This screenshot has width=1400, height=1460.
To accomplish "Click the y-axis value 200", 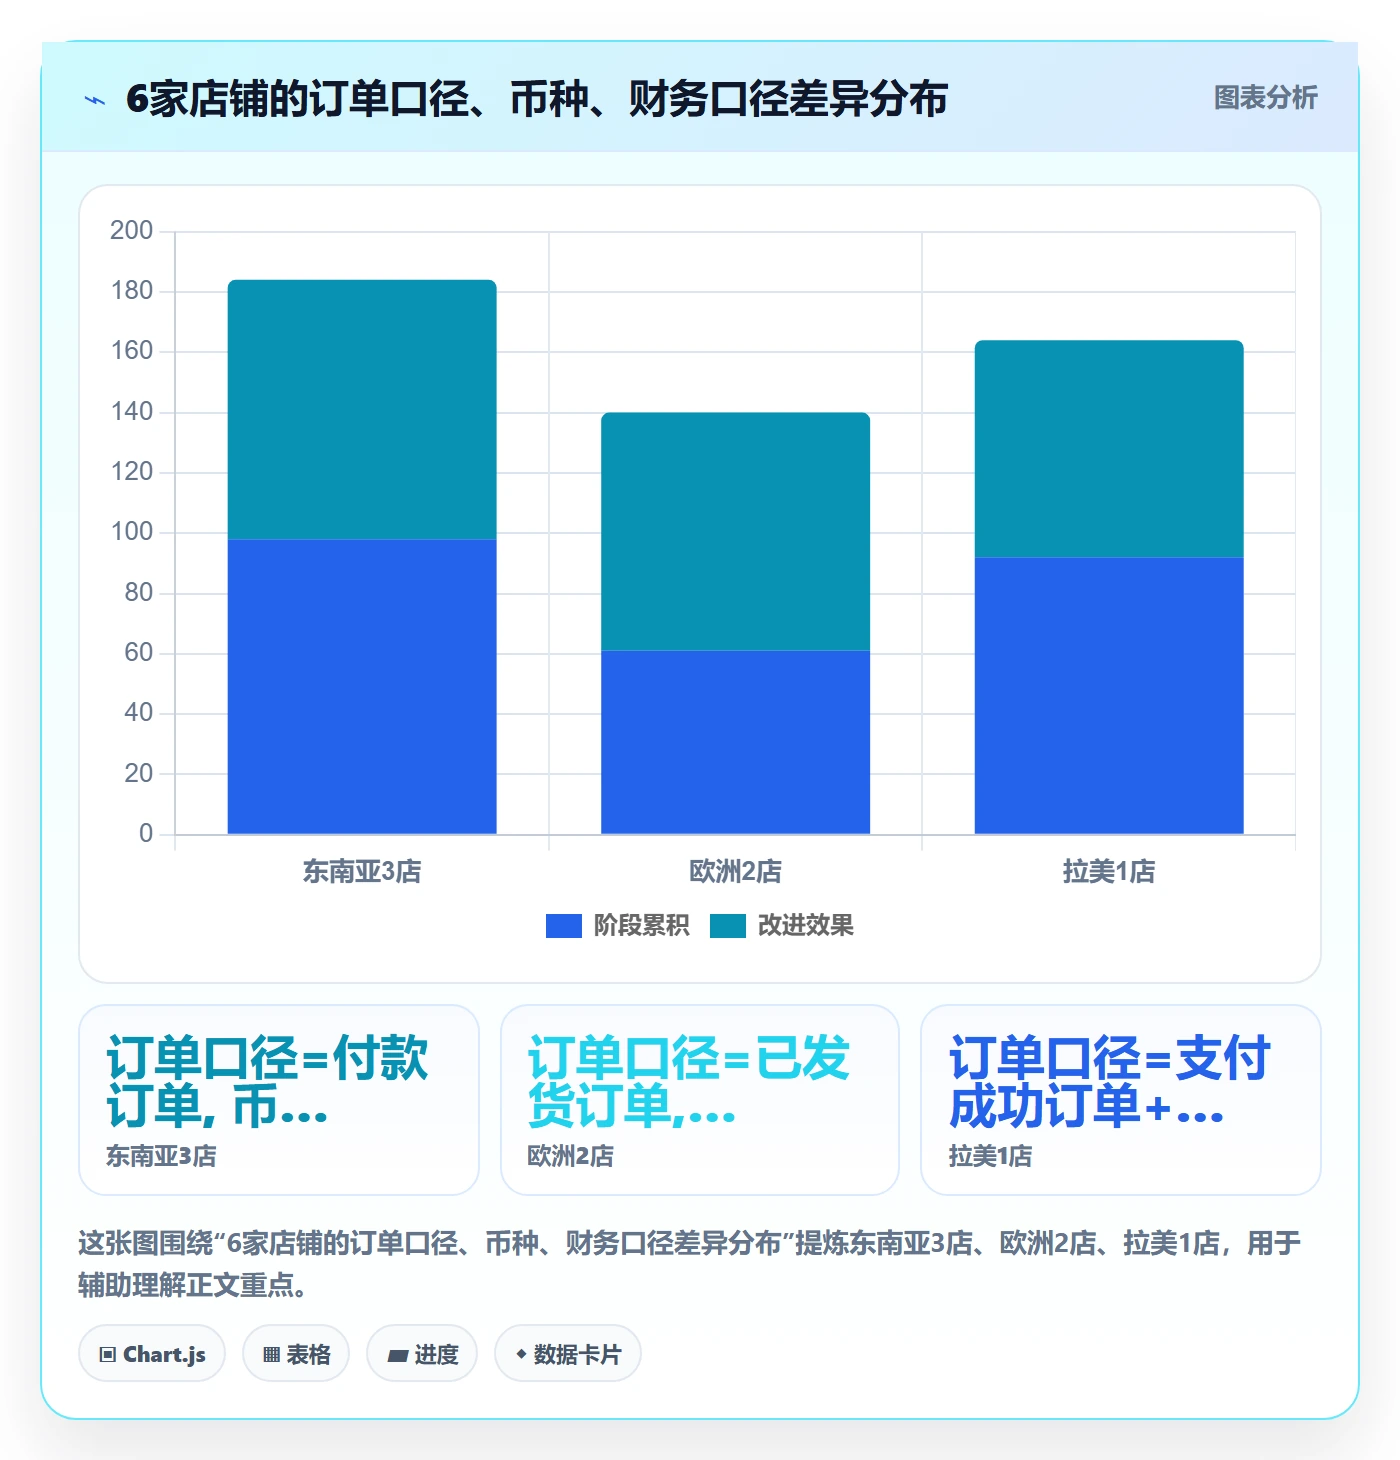I will click(x=132, y=231).
